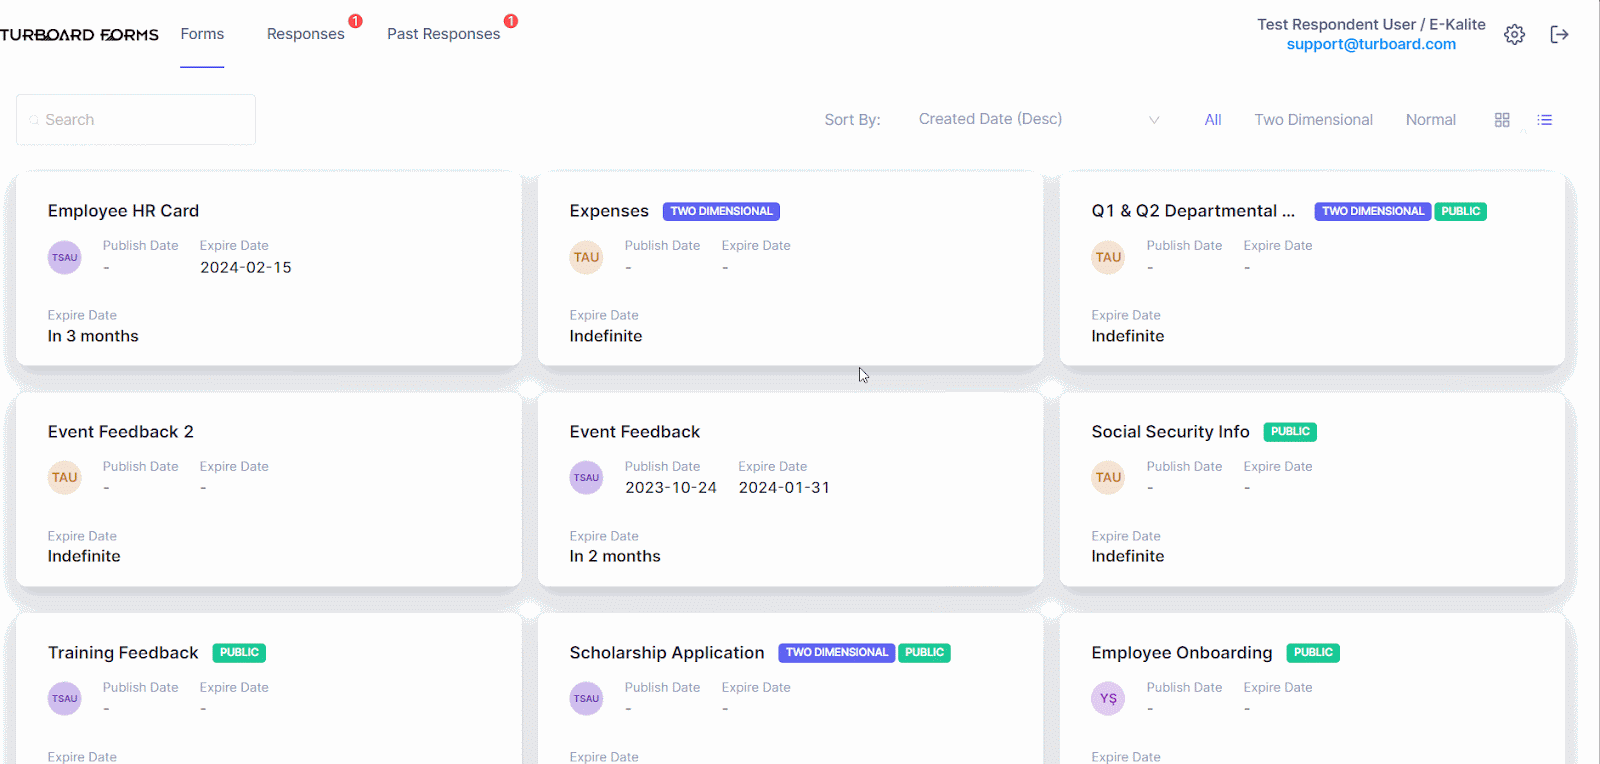Click TSAU avatar on Training Feedback card
The width and height of the screenshot is (1600, 764).
(x=65, y=699)
